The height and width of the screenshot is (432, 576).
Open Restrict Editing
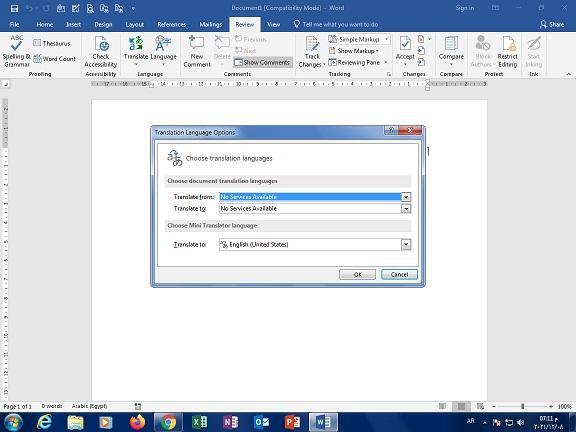508,52
